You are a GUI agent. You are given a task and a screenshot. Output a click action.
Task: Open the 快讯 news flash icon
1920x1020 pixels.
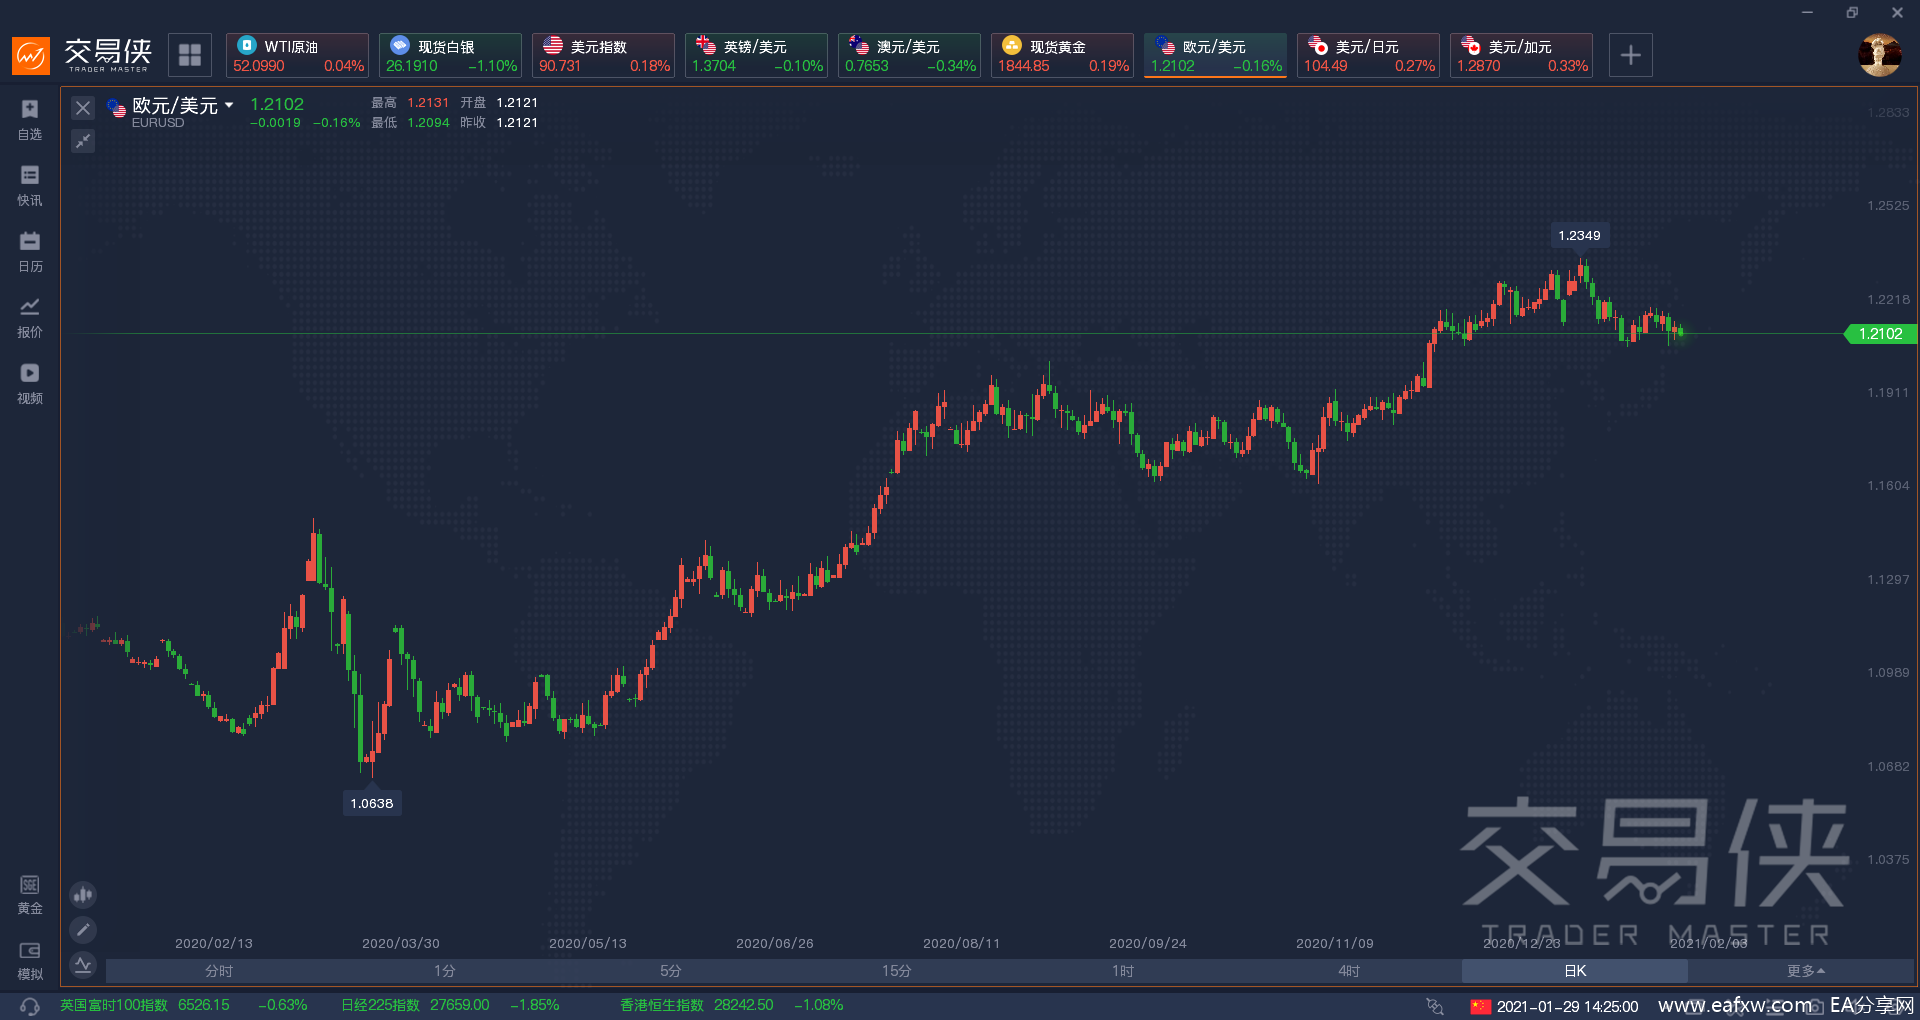point(30,185)
